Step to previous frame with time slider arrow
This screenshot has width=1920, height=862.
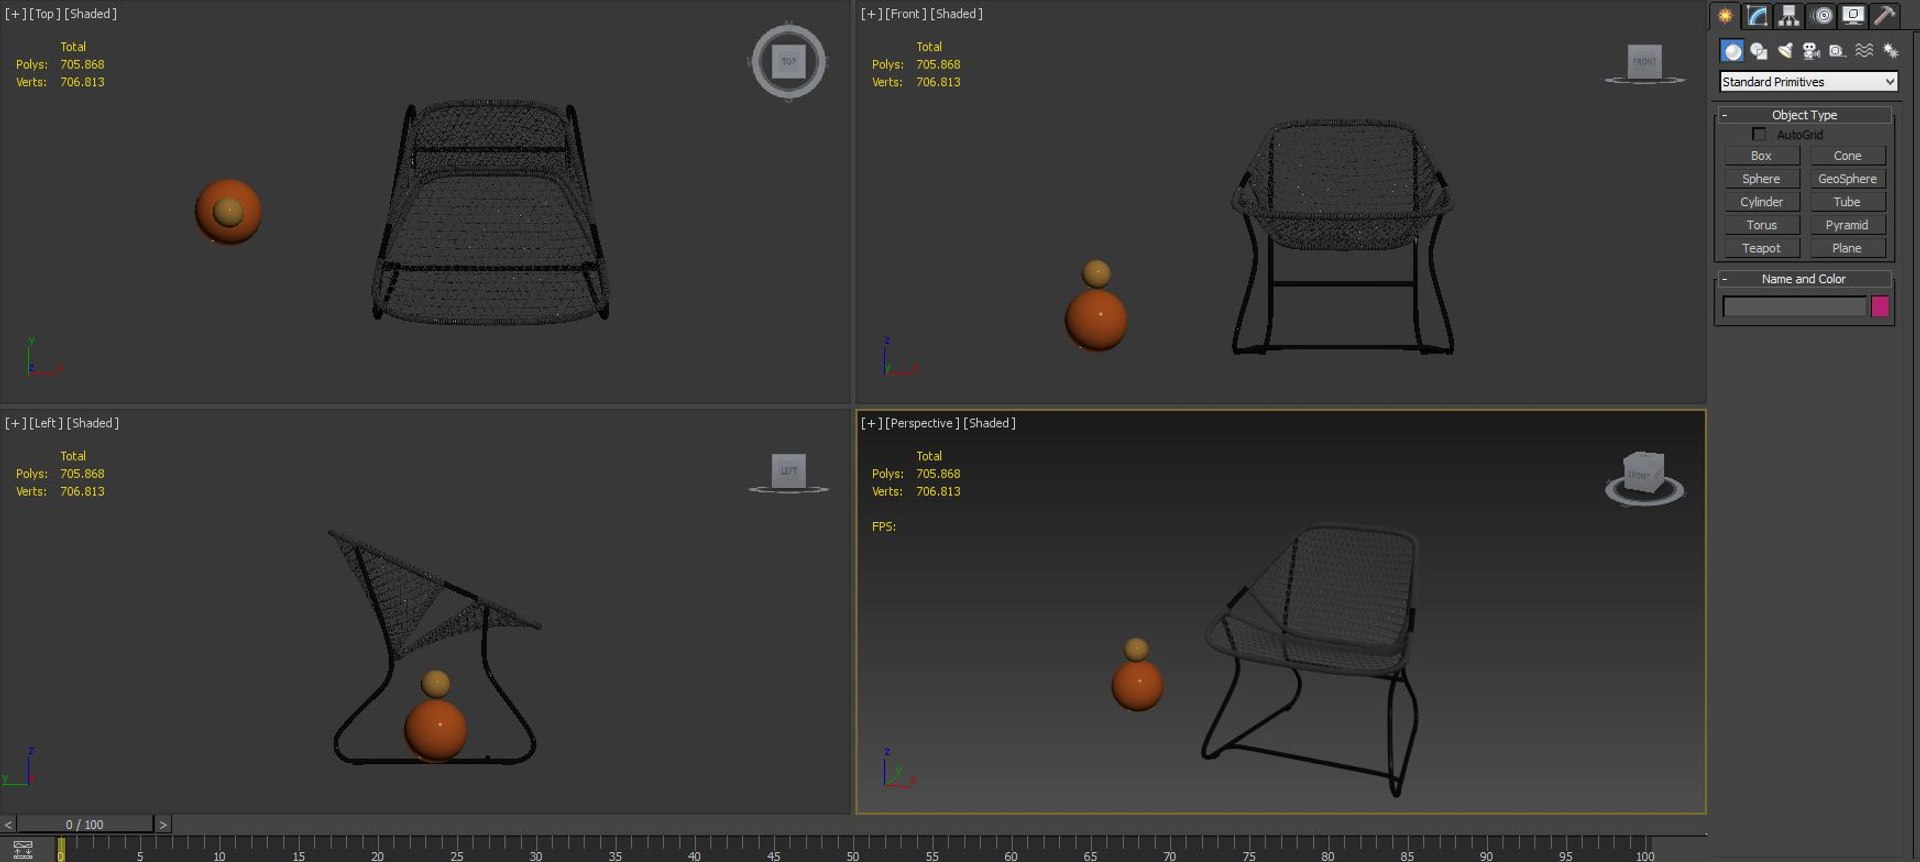pyautogui.click(x=8, y=824)
